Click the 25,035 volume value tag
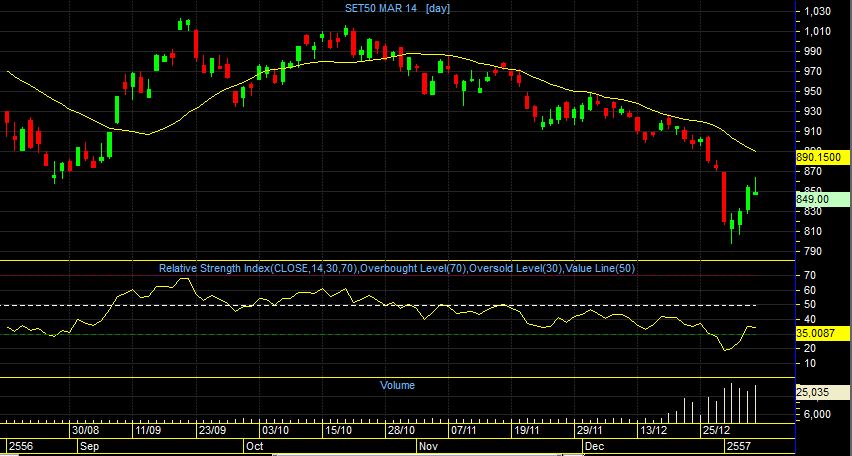Viewport: 852px width, 456px height. (822, 392)
